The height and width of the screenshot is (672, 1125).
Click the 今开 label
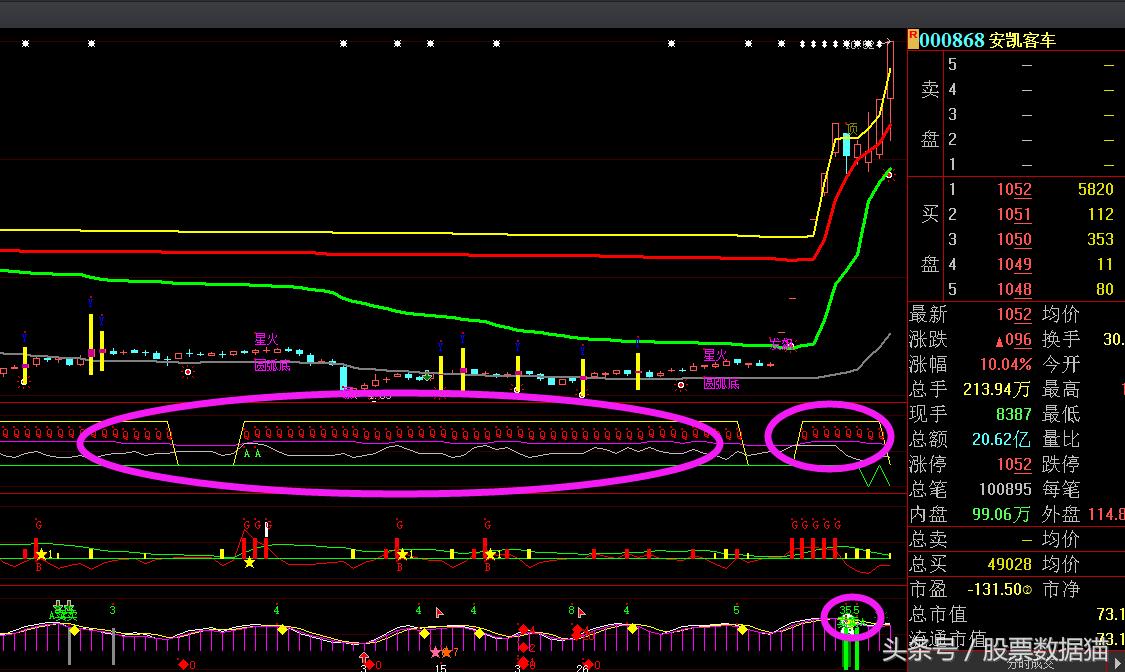[1060, 364]
